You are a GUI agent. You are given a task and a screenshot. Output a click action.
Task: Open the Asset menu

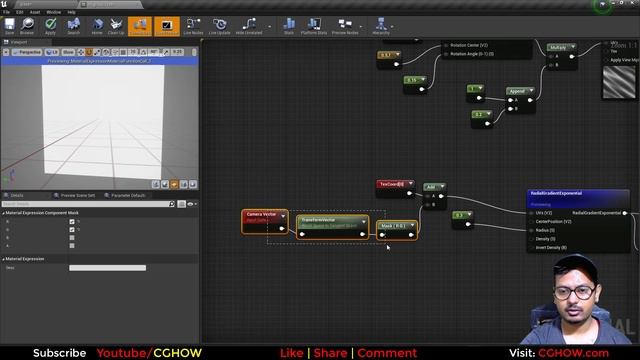35,12
